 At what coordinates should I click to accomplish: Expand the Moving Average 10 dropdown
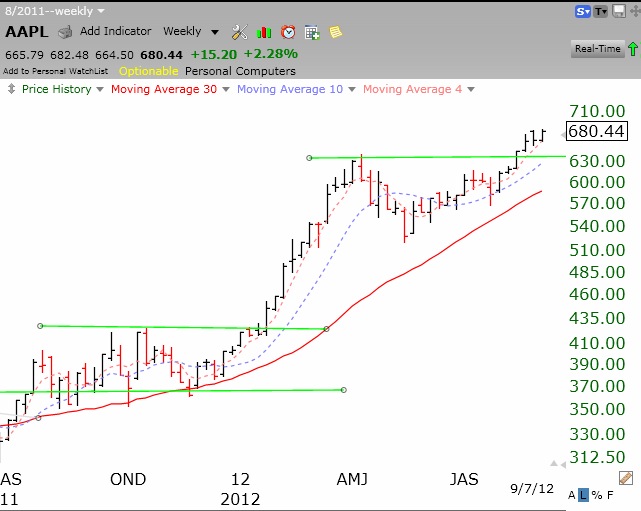click(x=352, y=90)
